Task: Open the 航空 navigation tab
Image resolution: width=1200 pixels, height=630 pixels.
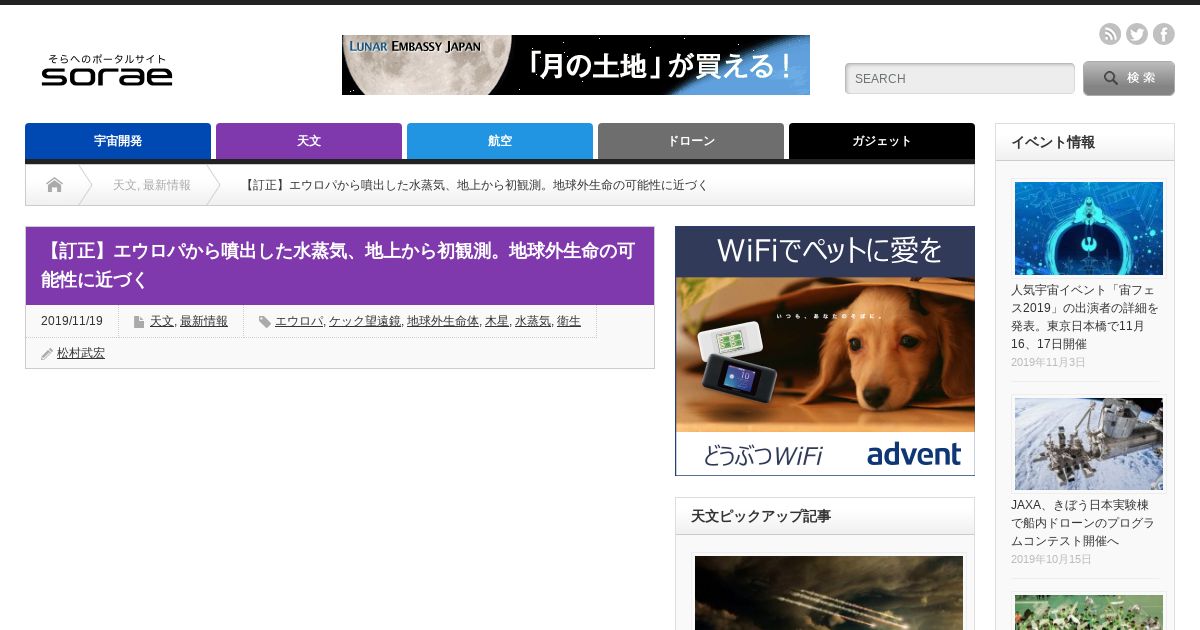Action: point(500,141)
